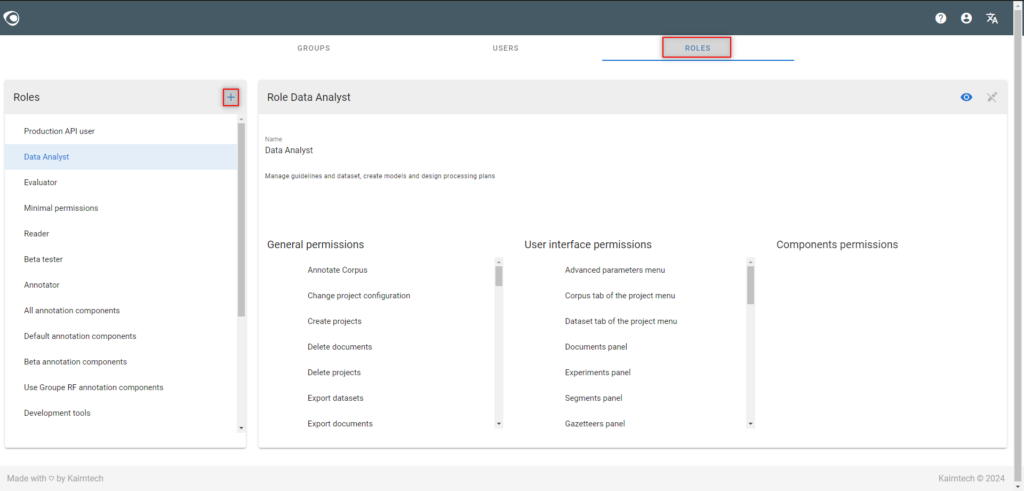This screenshot has width=1024, height=491.
Task: Select the Beta tester role
Action: (x=121, y=259)
